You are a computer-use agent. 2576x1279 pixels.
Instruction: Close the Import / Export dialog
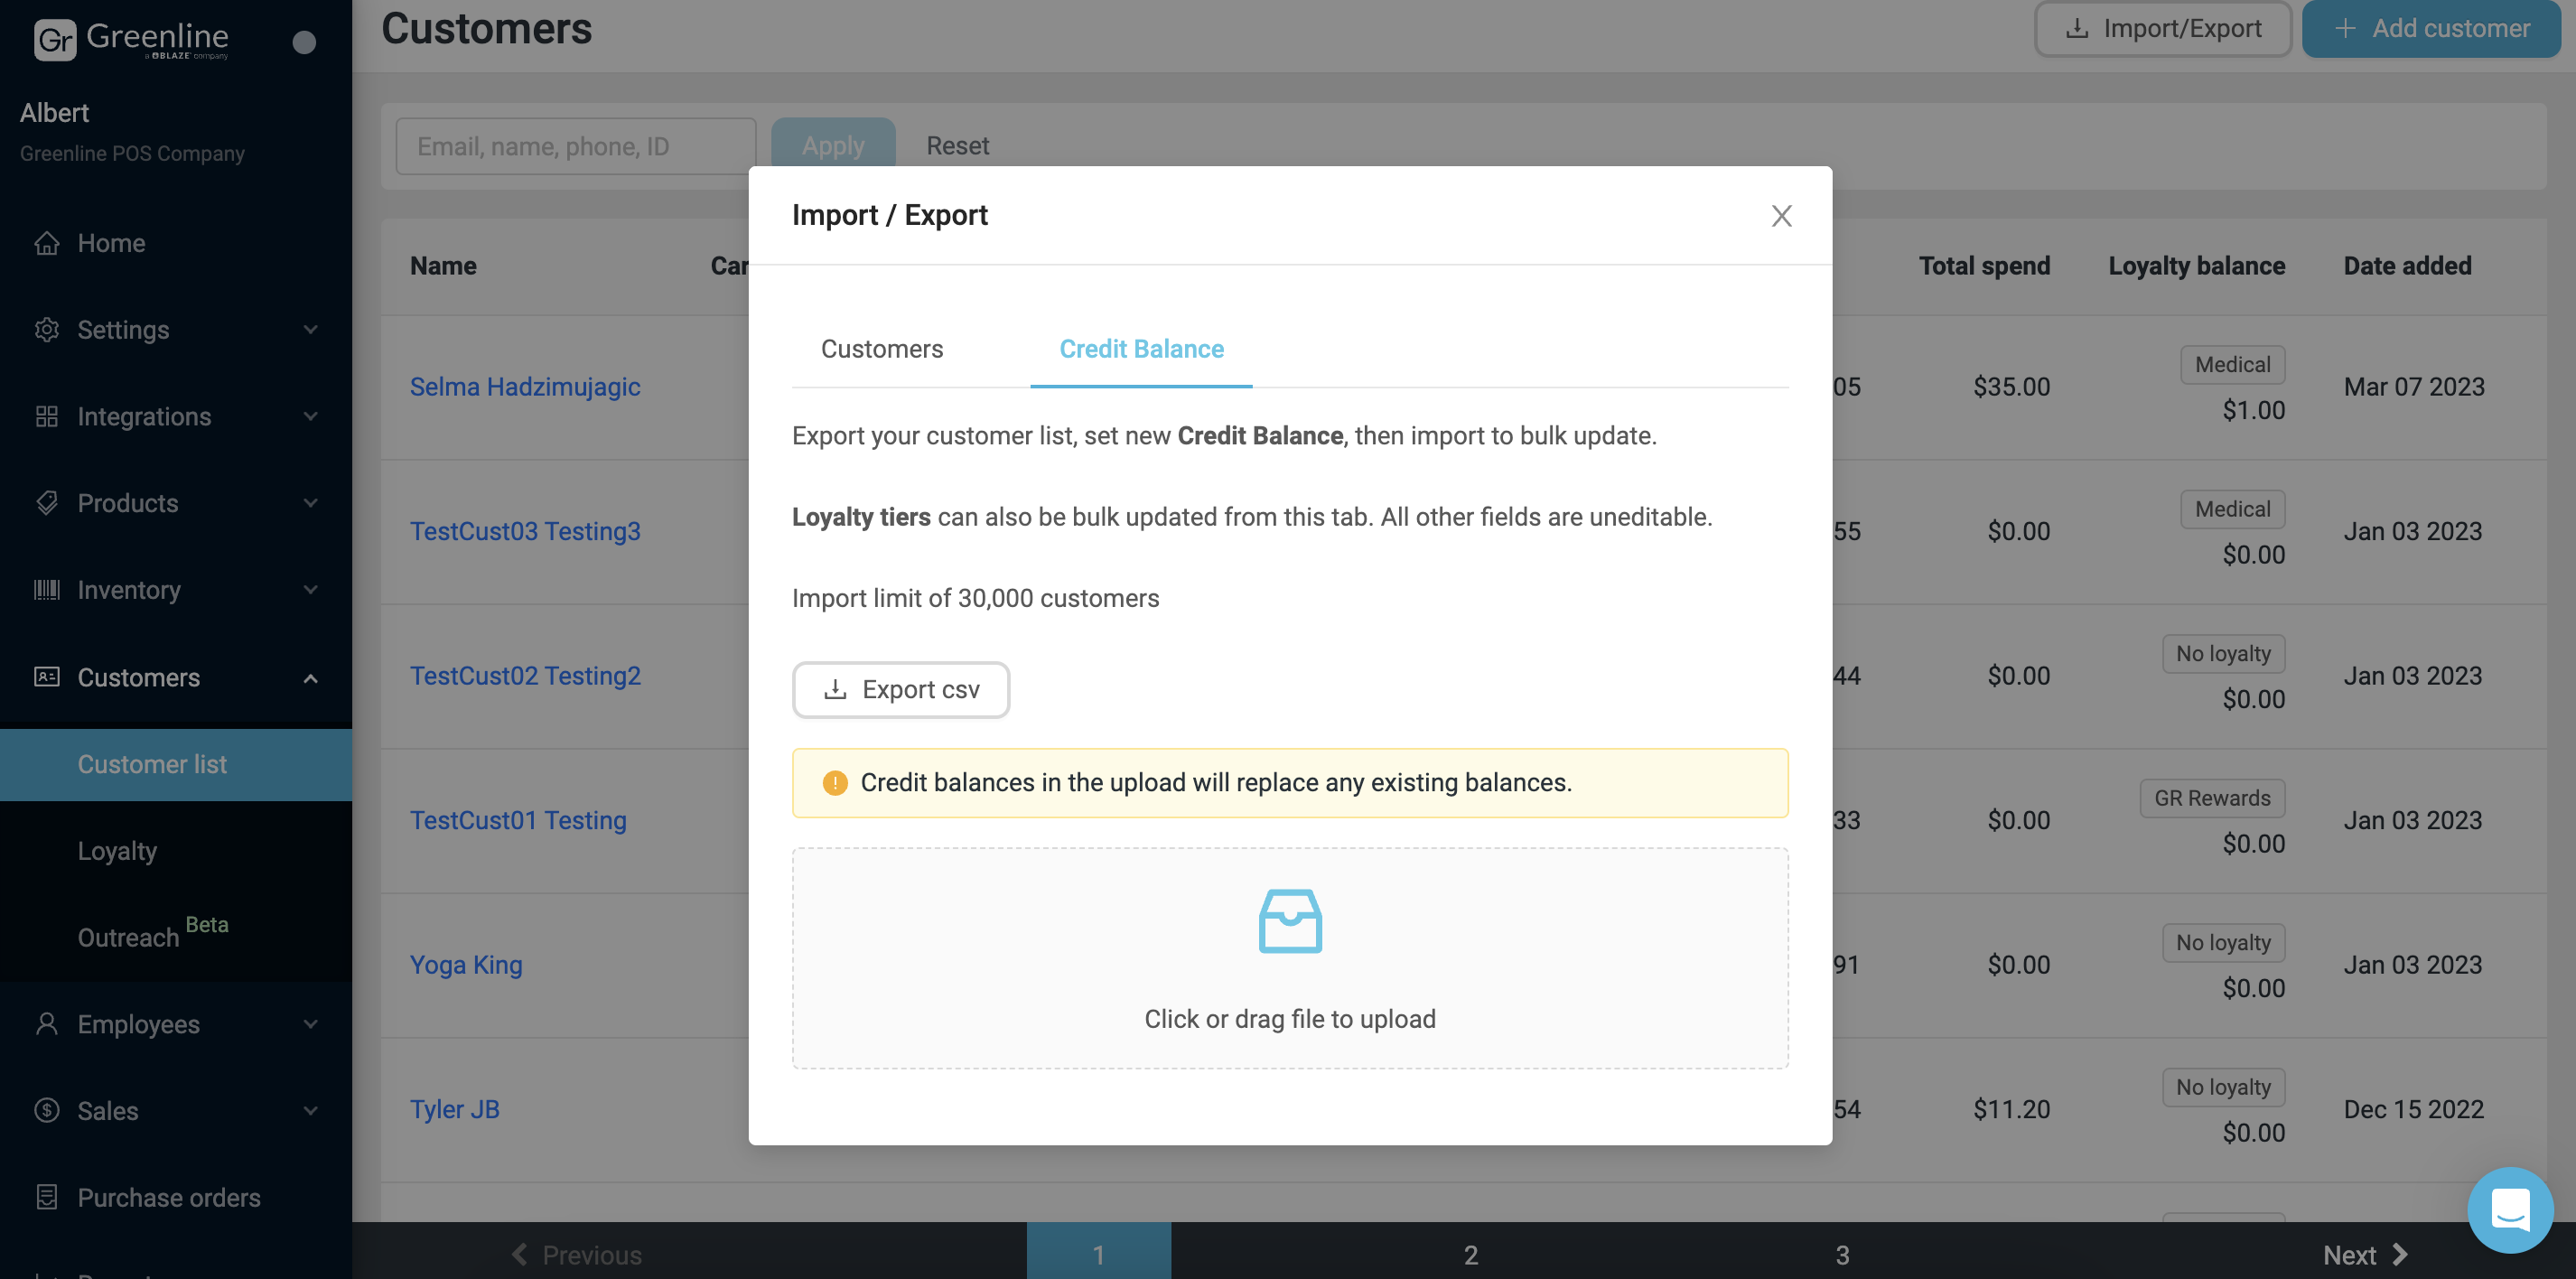1781,216
